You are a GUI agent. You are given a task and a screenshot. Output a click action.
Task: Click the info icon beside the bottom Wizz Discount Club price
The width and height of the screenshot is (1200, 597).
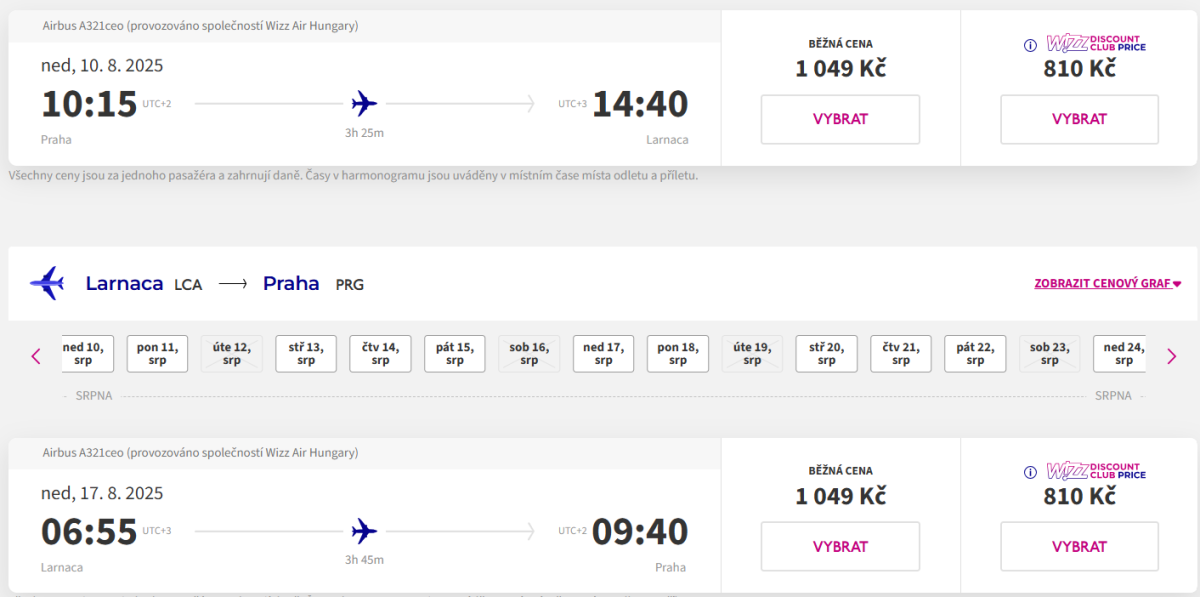point(1030,472)
